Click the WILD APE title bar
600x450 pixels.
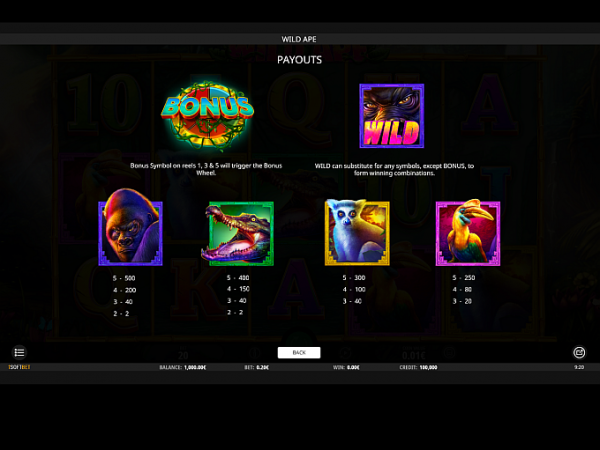coord(299,39)
